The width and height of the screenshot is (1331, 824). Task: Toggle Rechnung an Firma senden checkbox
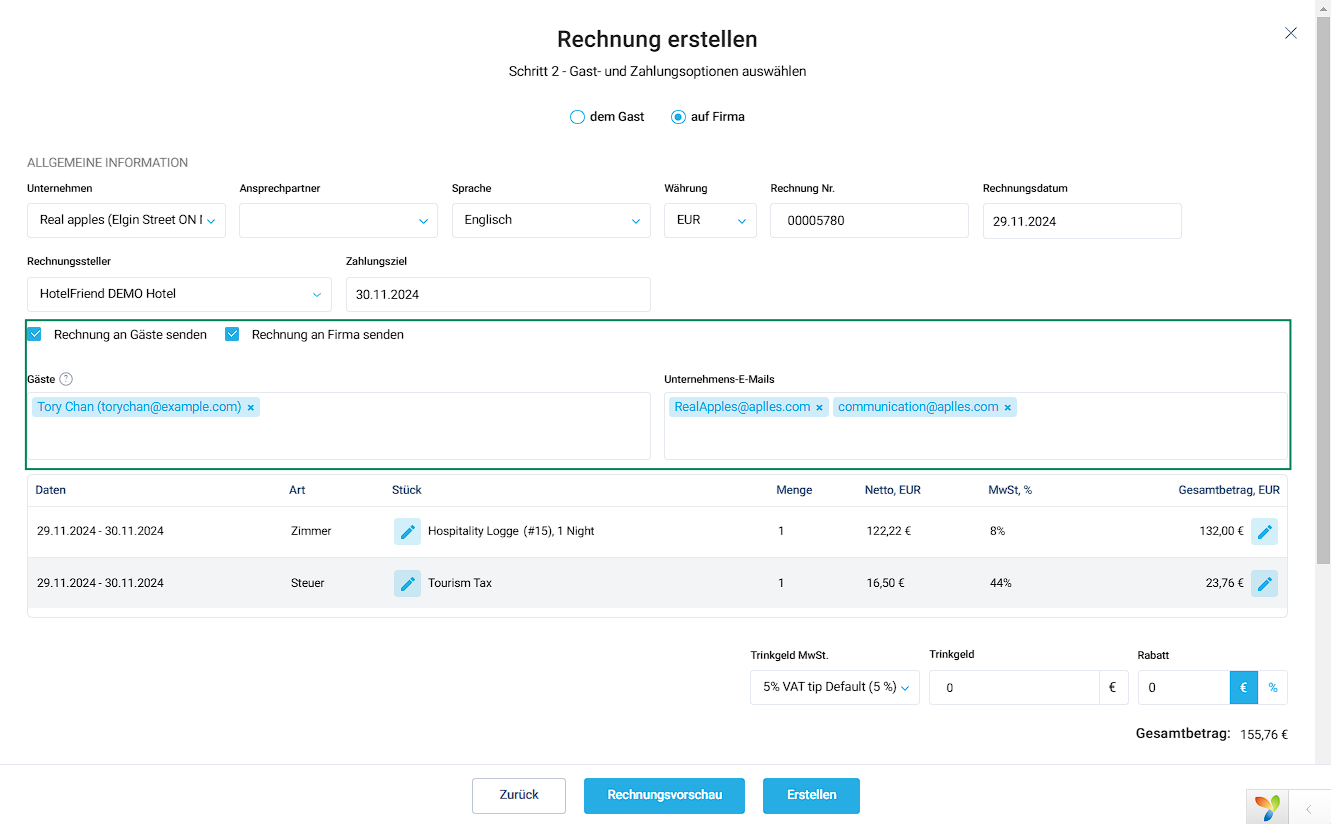(x=232, y=334)
